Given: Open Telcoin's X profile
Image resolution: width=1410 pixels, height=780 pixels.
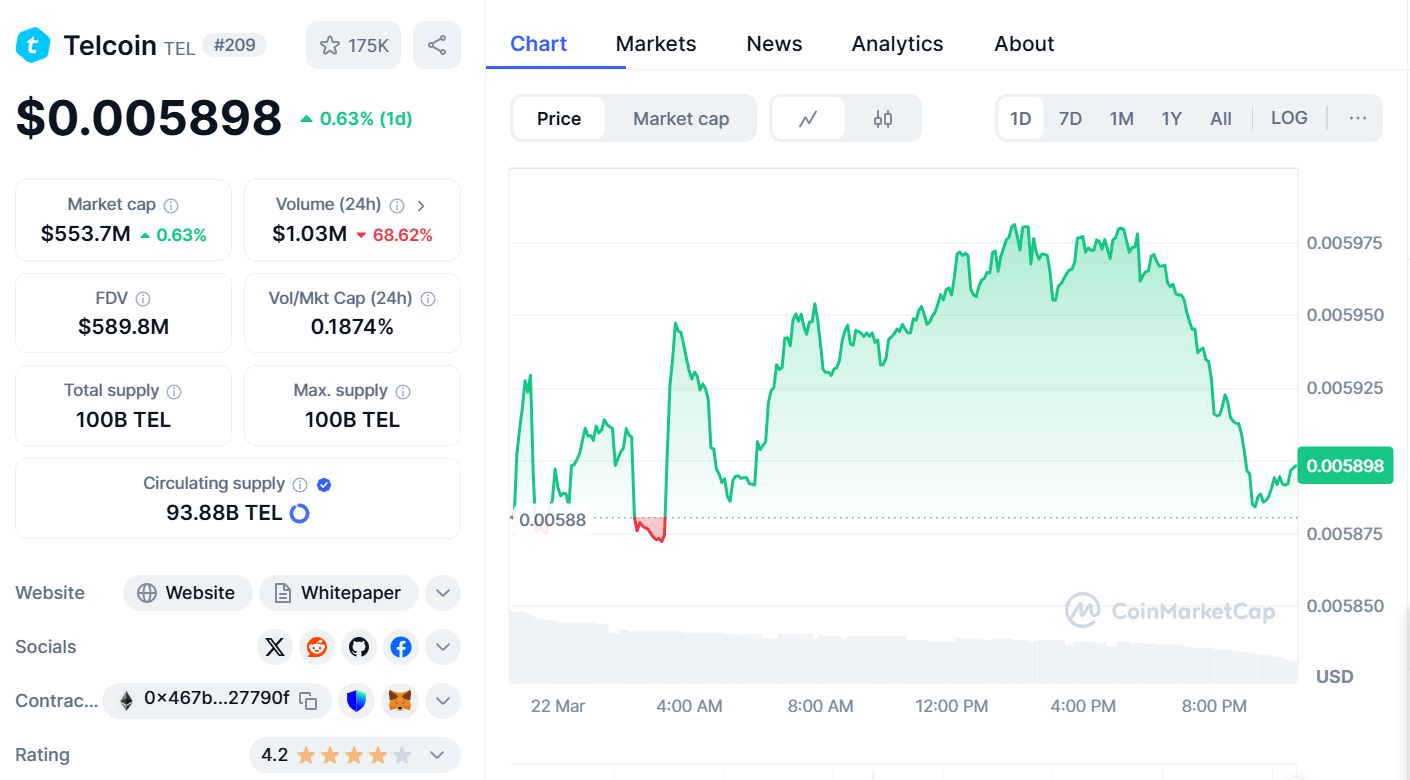Looking at the screenshot, I should [x=275, y=647].
